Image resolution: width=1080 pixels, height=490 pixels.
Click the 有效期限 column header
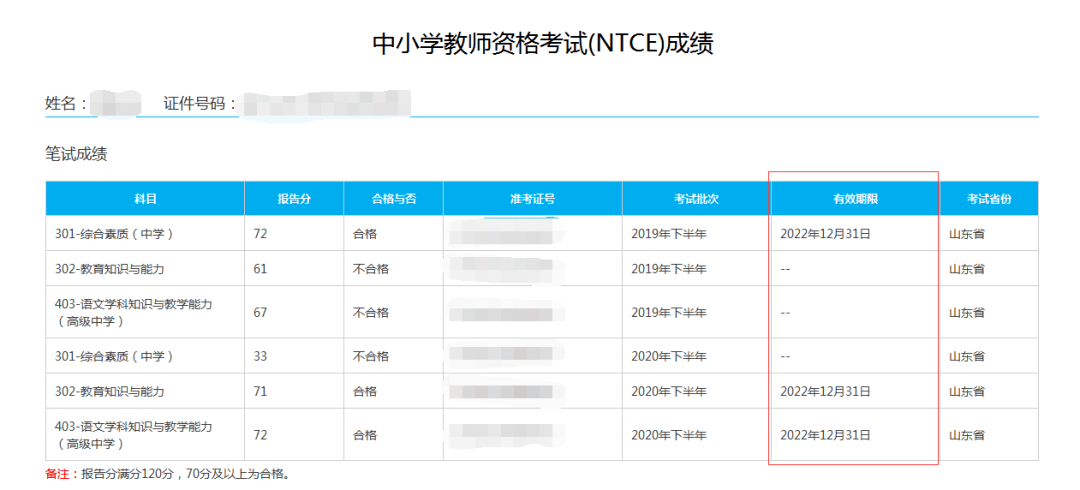coord(855,199)
